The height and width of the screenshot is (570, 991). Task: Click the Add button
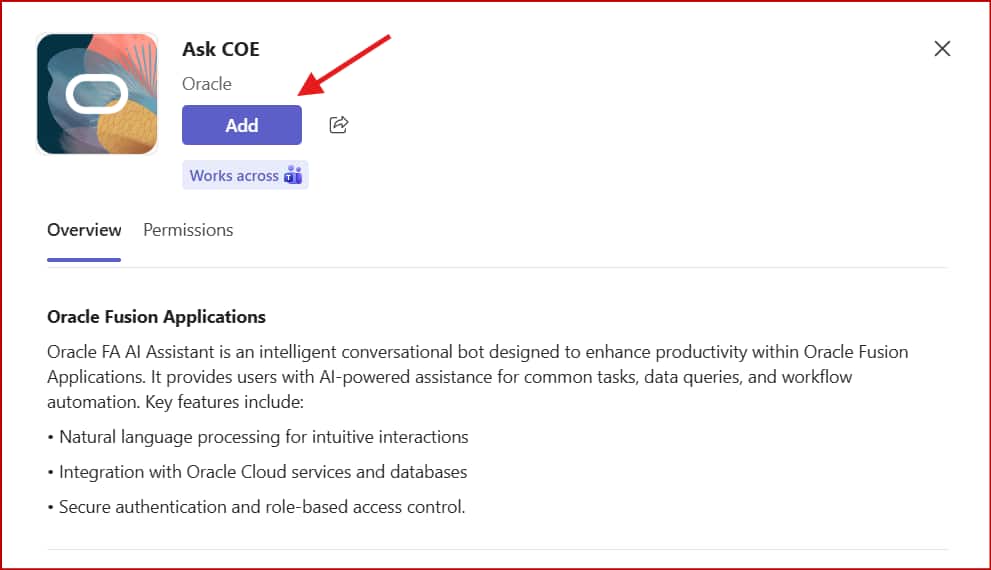pyautogui.click(x=241, y=125)
